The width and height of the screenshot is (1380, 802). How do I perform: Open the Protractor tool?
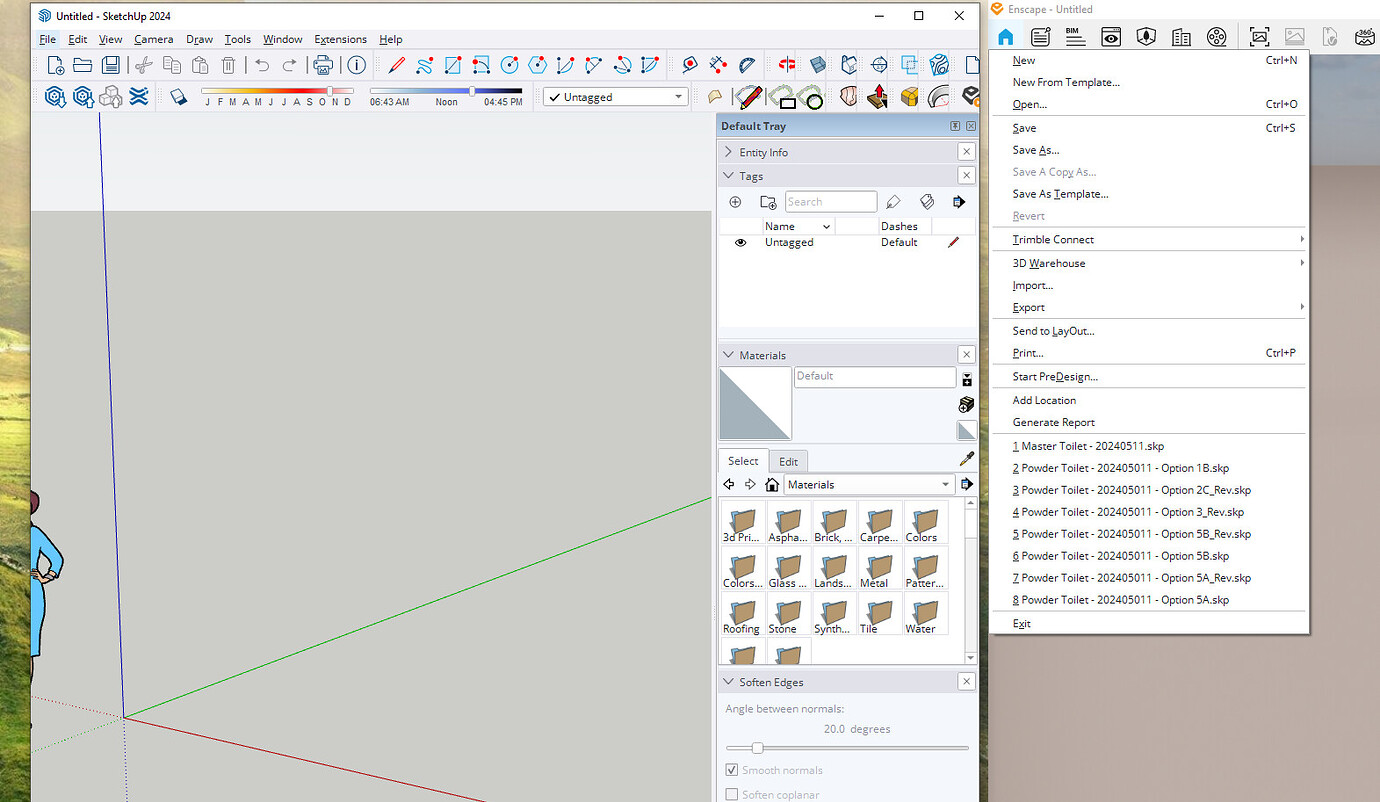pos(747,65)
